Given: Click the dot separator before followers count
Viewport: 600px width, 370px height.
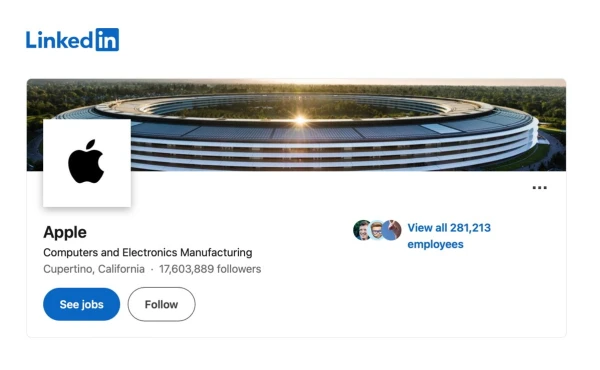Looking at the screenshot, I should coord(152,270).
